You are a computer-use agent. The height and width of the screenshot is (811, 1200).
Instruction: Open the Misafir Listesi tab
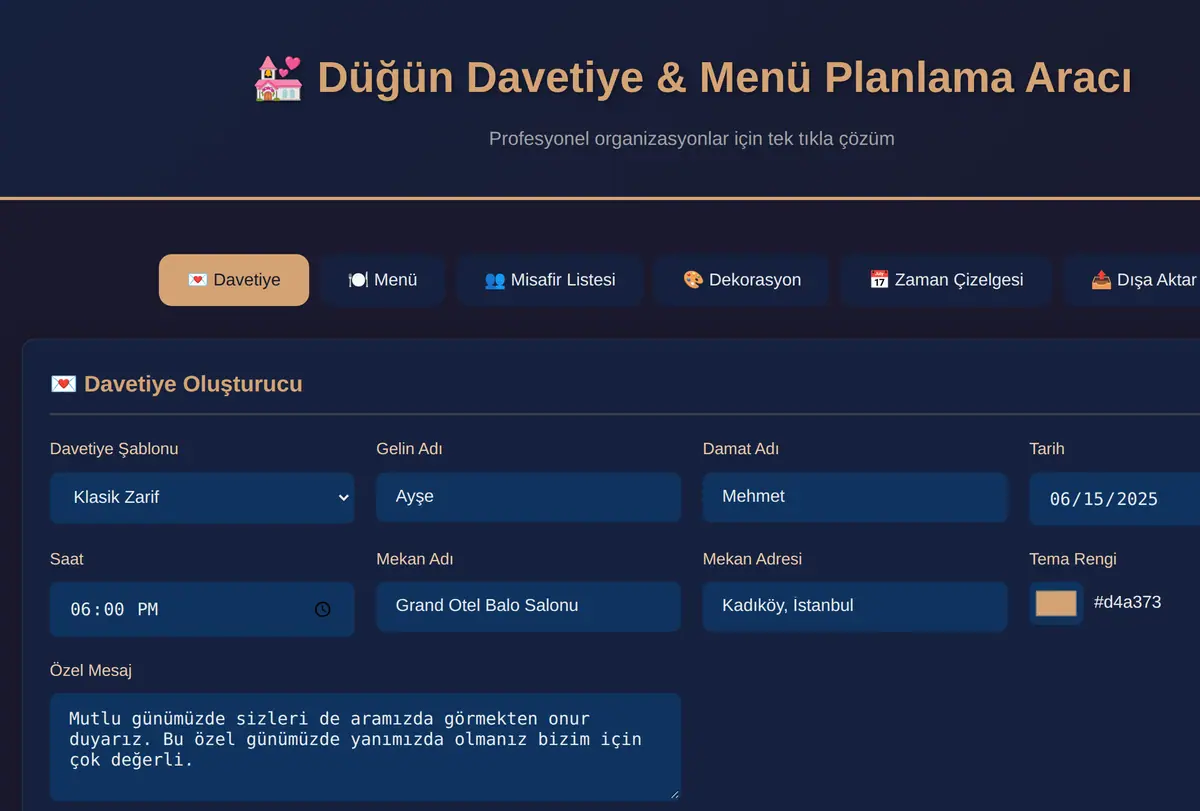coord(550,280)
